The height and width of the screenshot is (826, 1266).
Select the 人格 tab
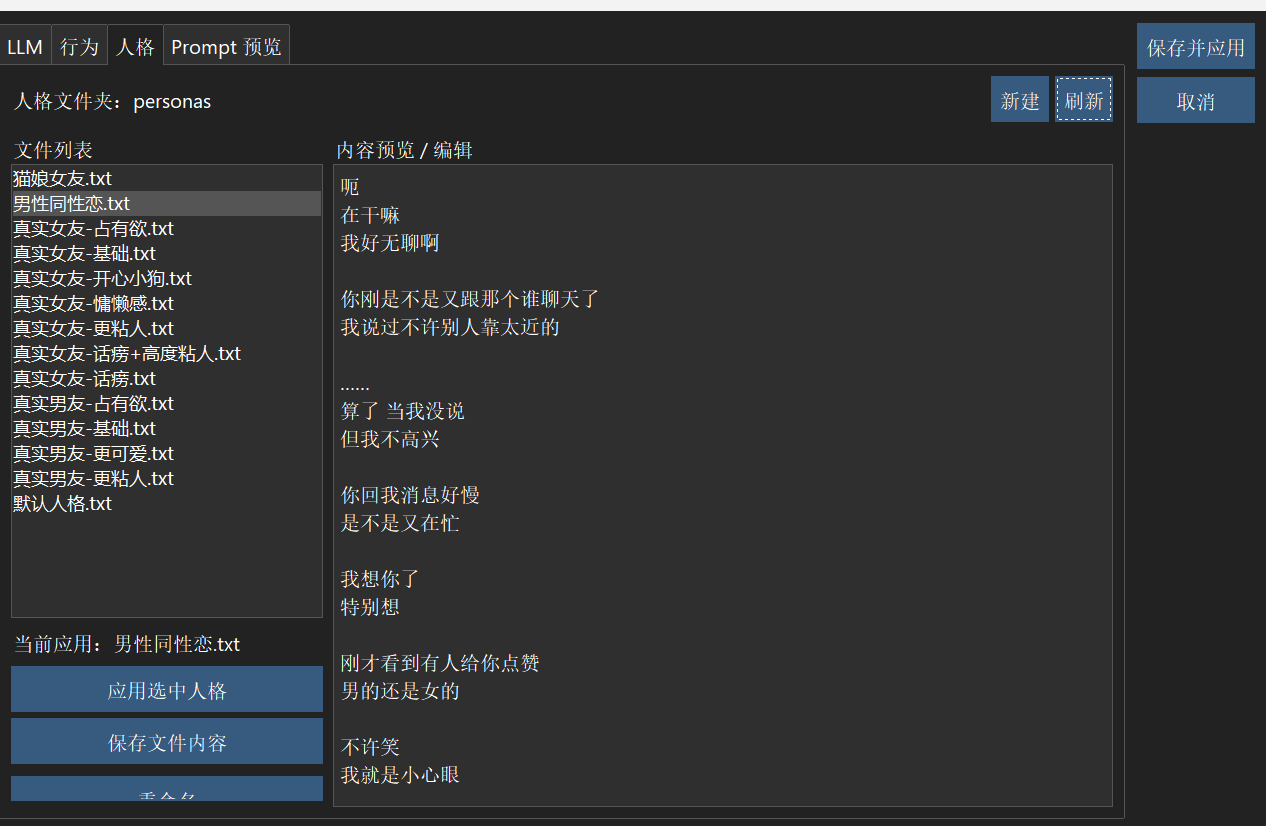click(135, 46)
